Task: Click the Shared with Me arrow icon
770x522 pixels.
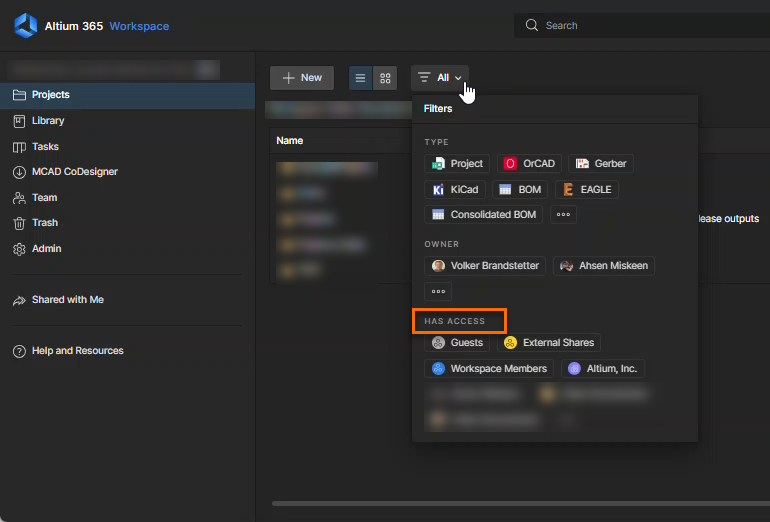Action: coord(19,301)
